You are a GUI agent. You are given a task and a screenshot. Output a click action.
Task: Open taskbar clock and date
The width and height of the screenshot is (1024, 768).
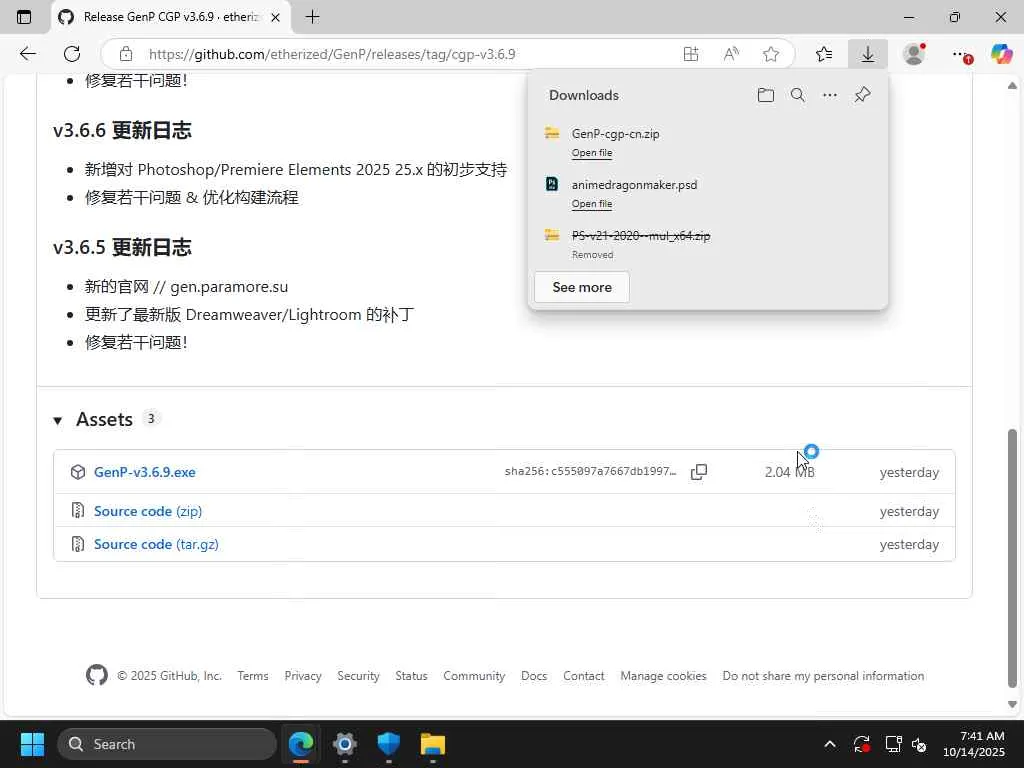pyautogui.click(x=974, y=744)
